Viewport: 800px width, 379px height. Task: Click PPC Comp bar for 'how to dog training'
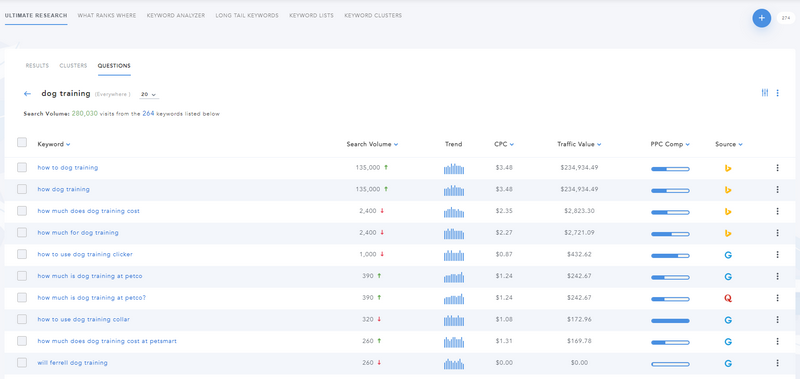point(670,169)
